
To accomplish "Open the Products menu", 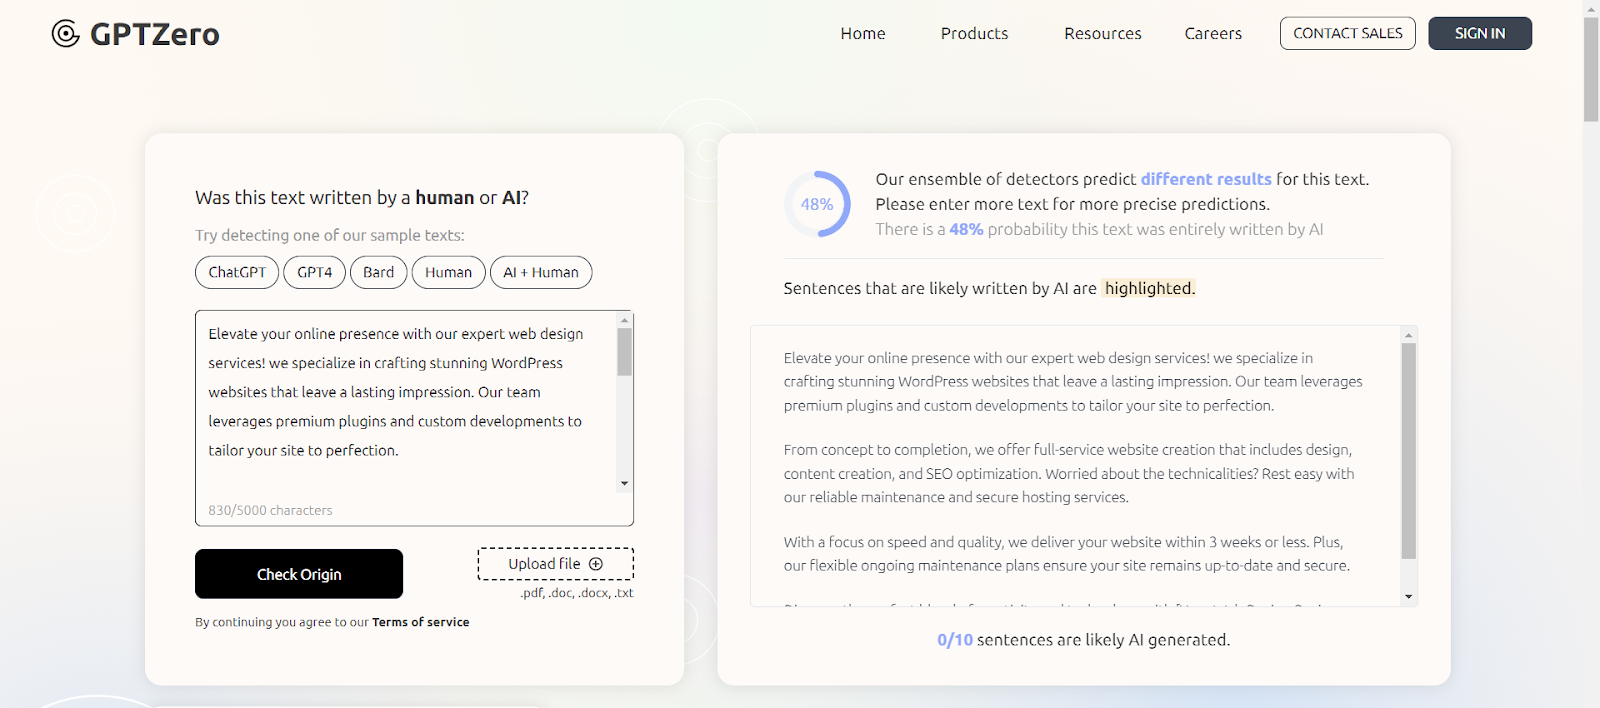I will [974, 34].
